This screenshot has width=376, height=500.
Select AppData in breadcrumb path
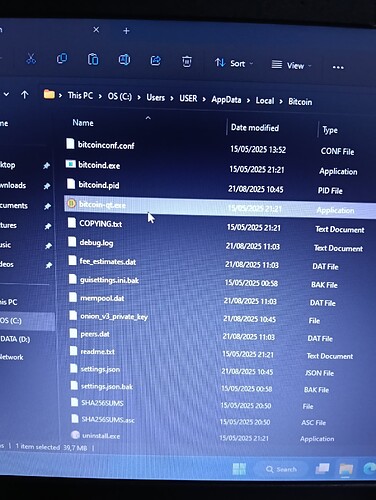coord(226,100)
